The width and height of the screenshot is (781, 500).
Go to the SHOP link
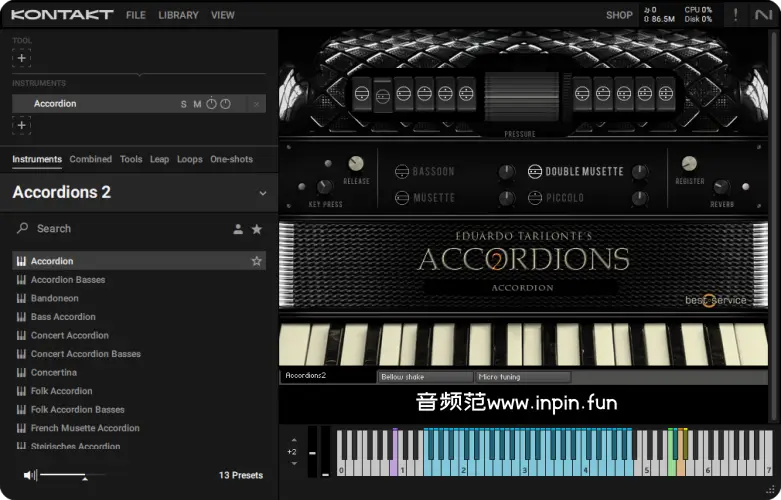619,15
